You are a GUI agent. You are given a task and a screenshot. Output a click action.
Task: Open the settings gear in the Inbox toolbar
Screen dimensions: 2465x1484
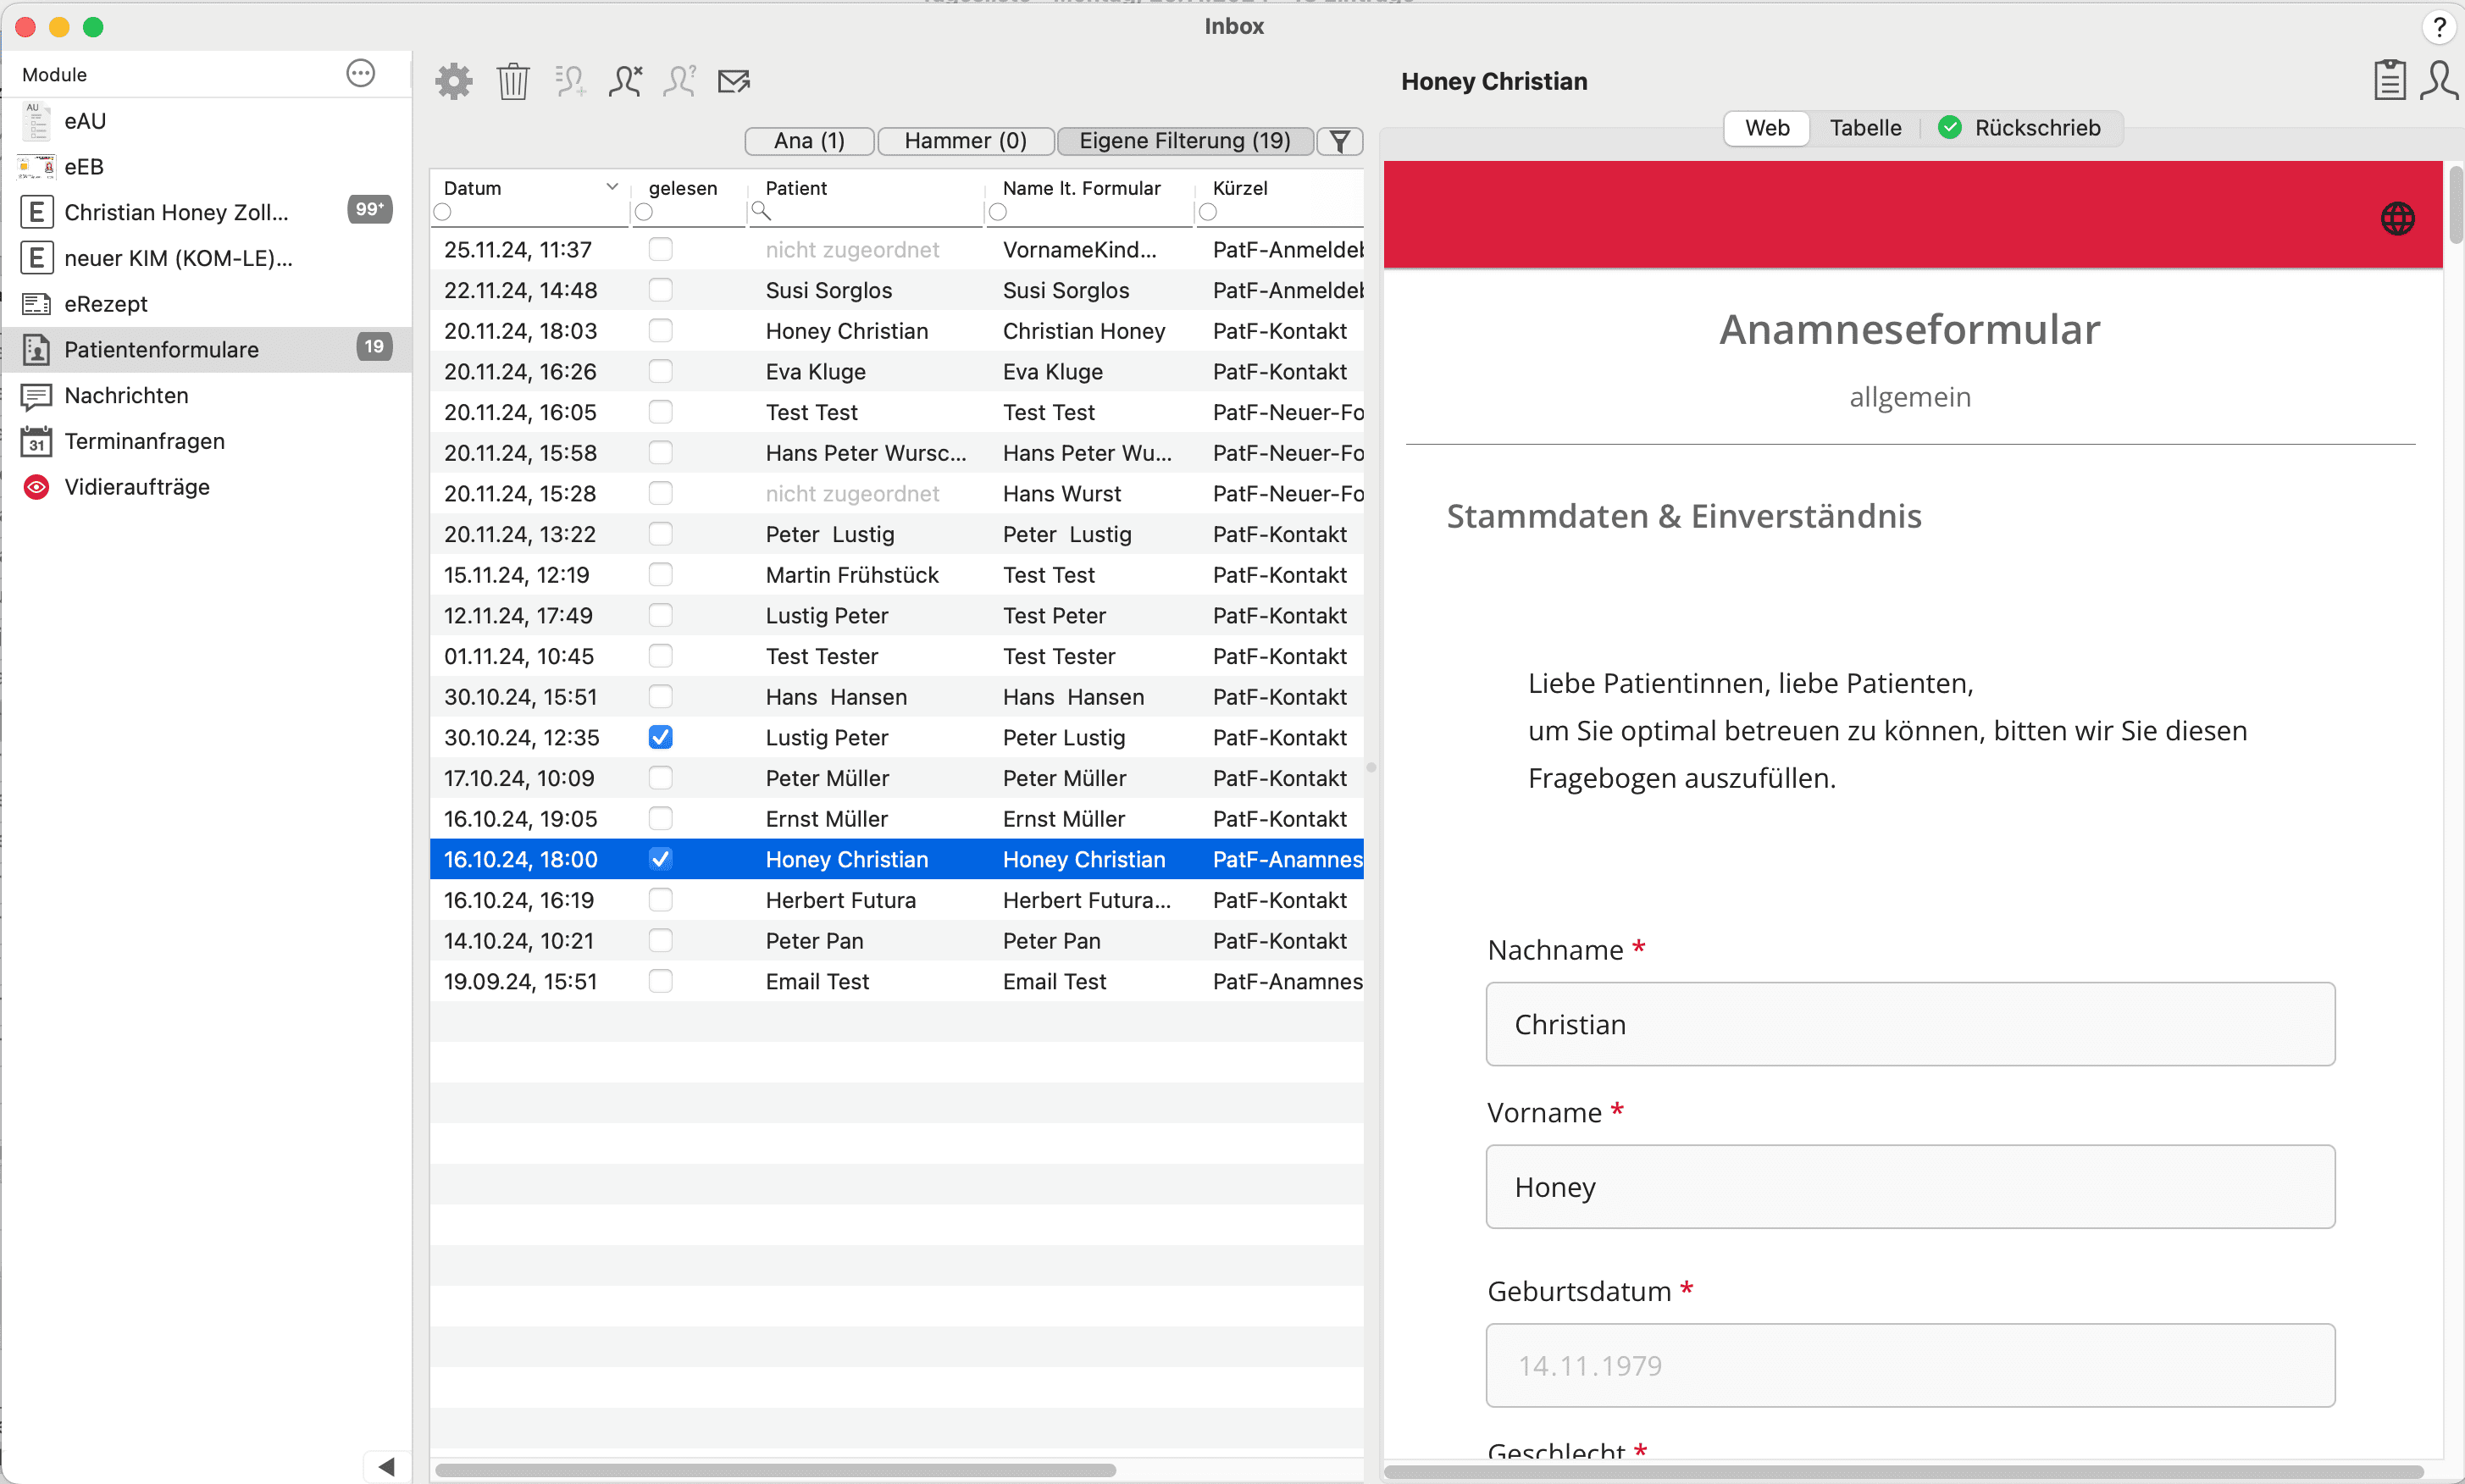point(454,81)
